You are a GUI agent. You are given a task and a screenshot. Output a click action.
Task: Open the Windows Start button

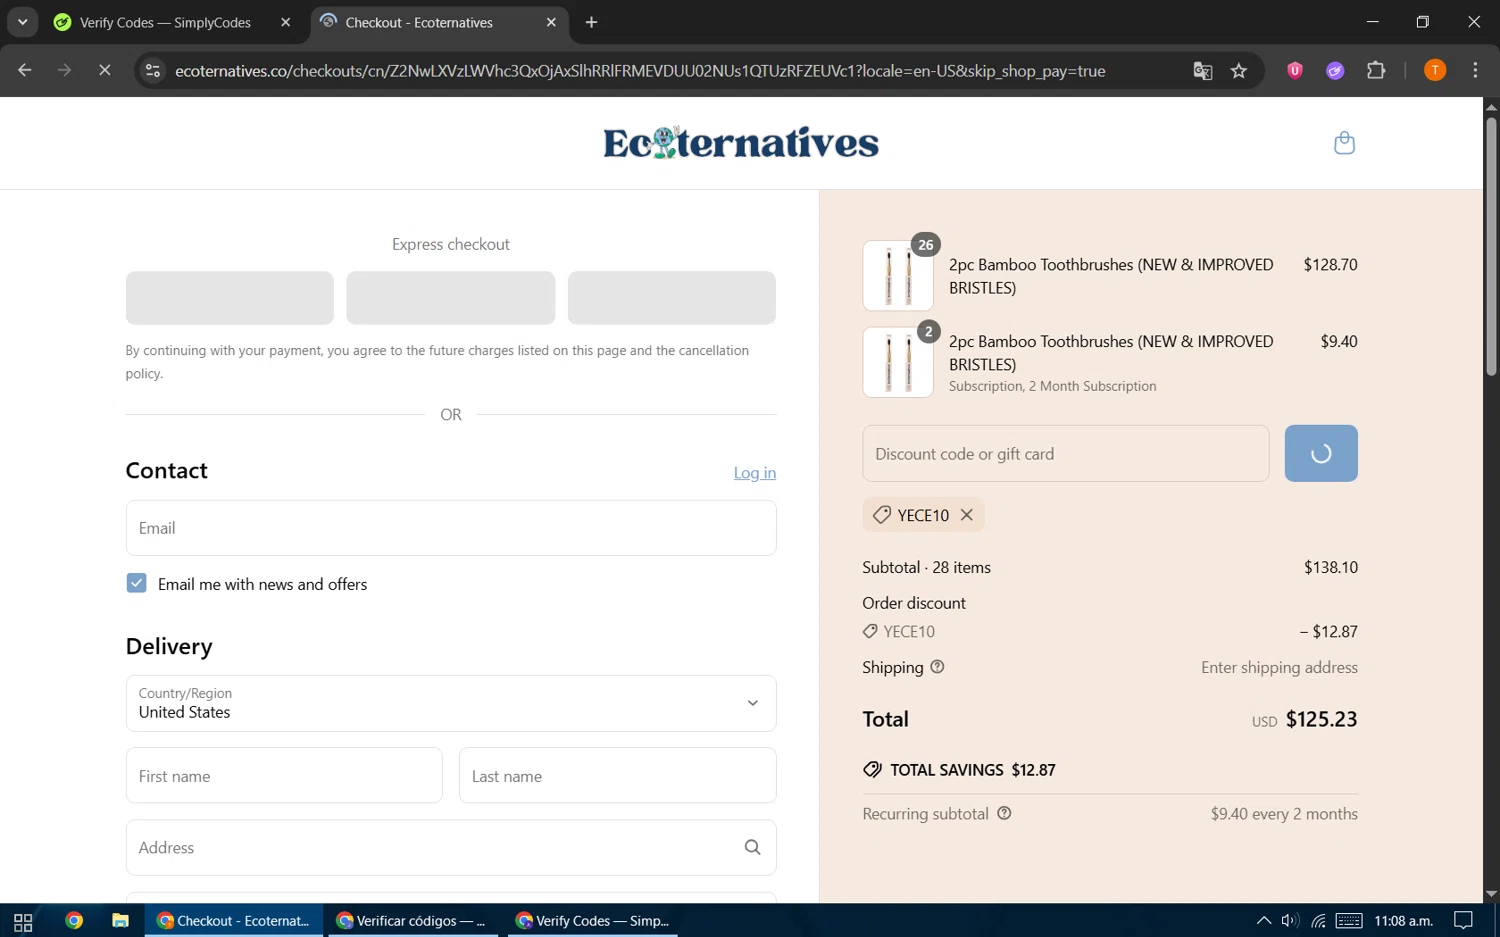pos(23,921)
